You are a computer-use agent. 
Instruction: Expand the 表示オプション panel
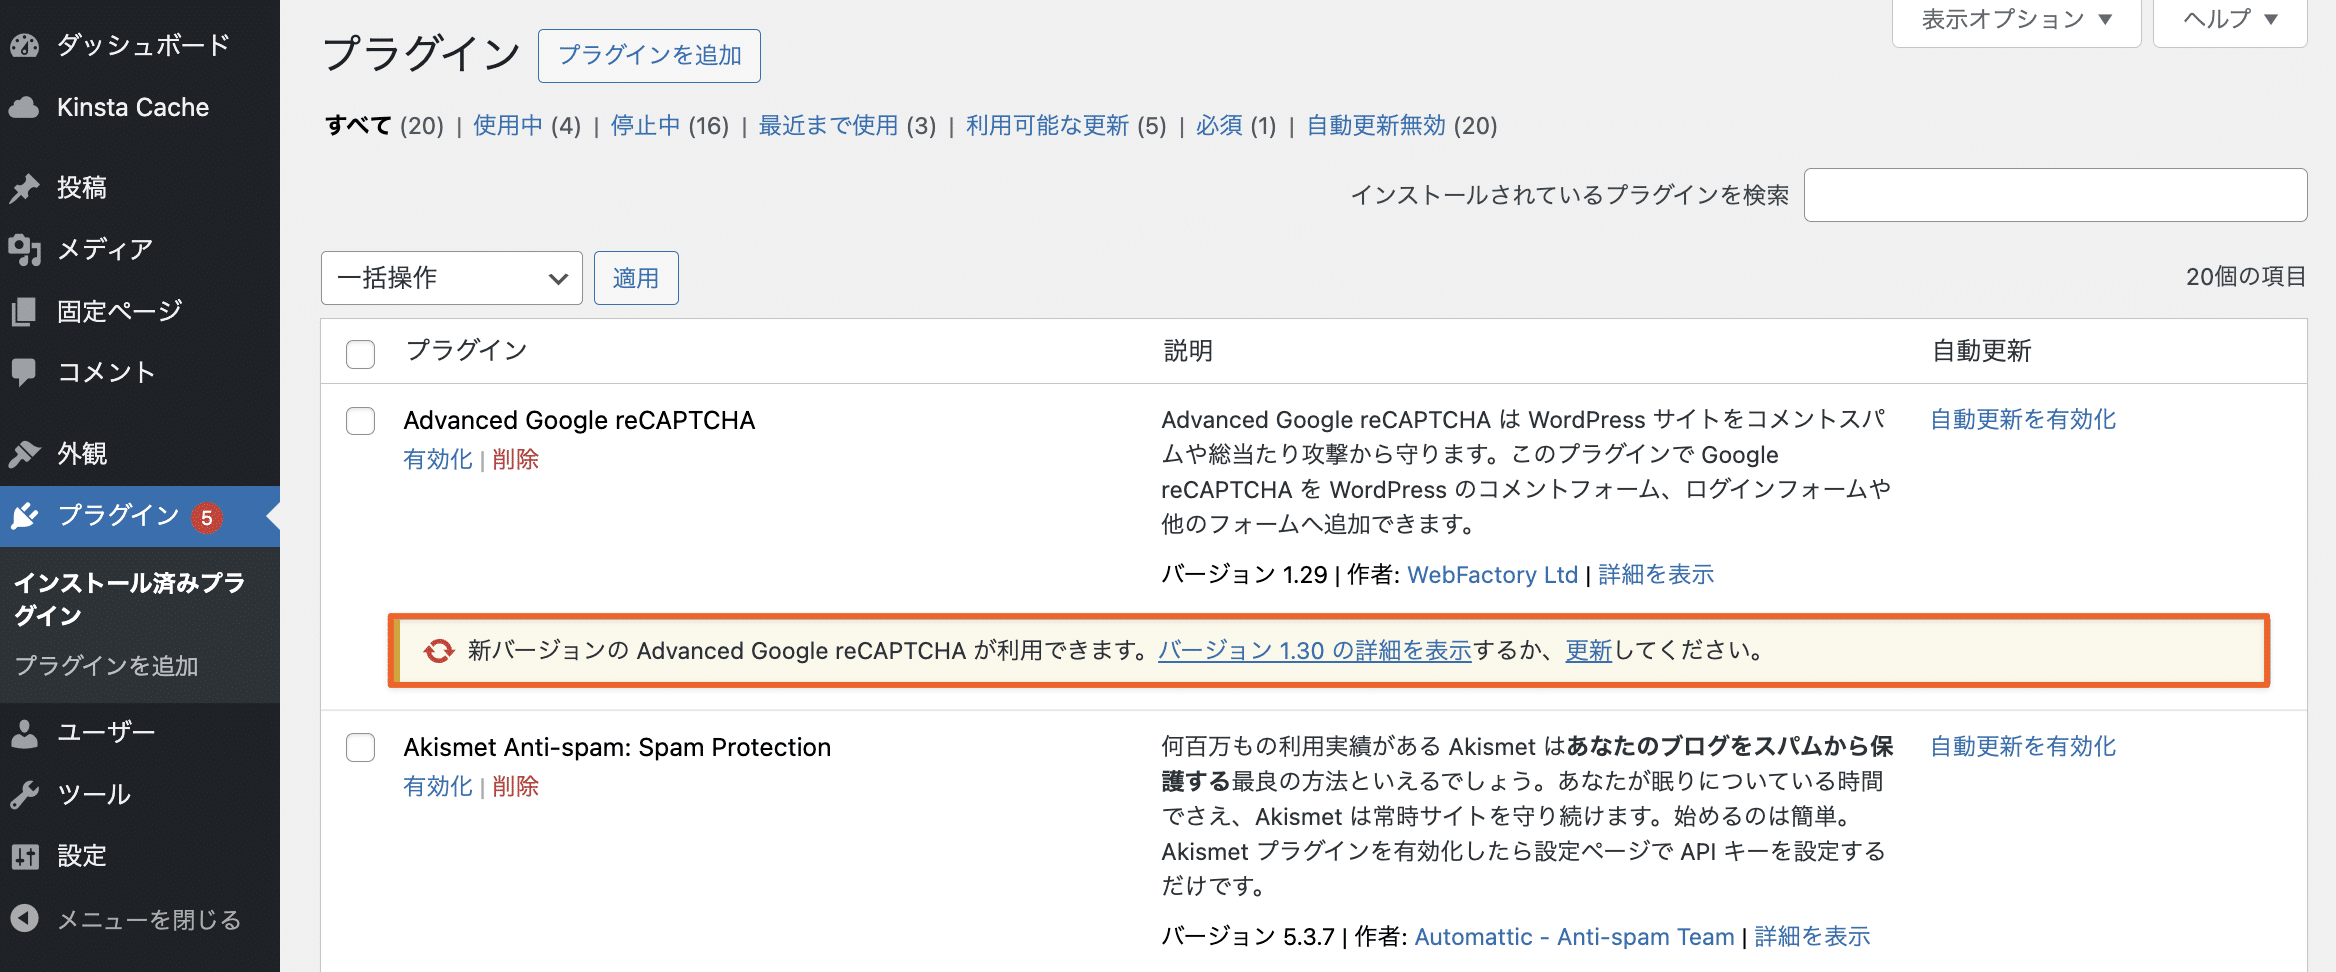pos(2016,20)
